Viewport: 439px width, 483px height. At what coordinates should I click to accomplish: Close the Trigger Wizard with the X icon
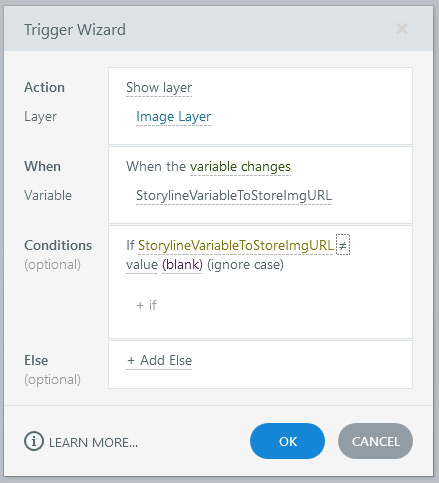(x=402, y=29)
